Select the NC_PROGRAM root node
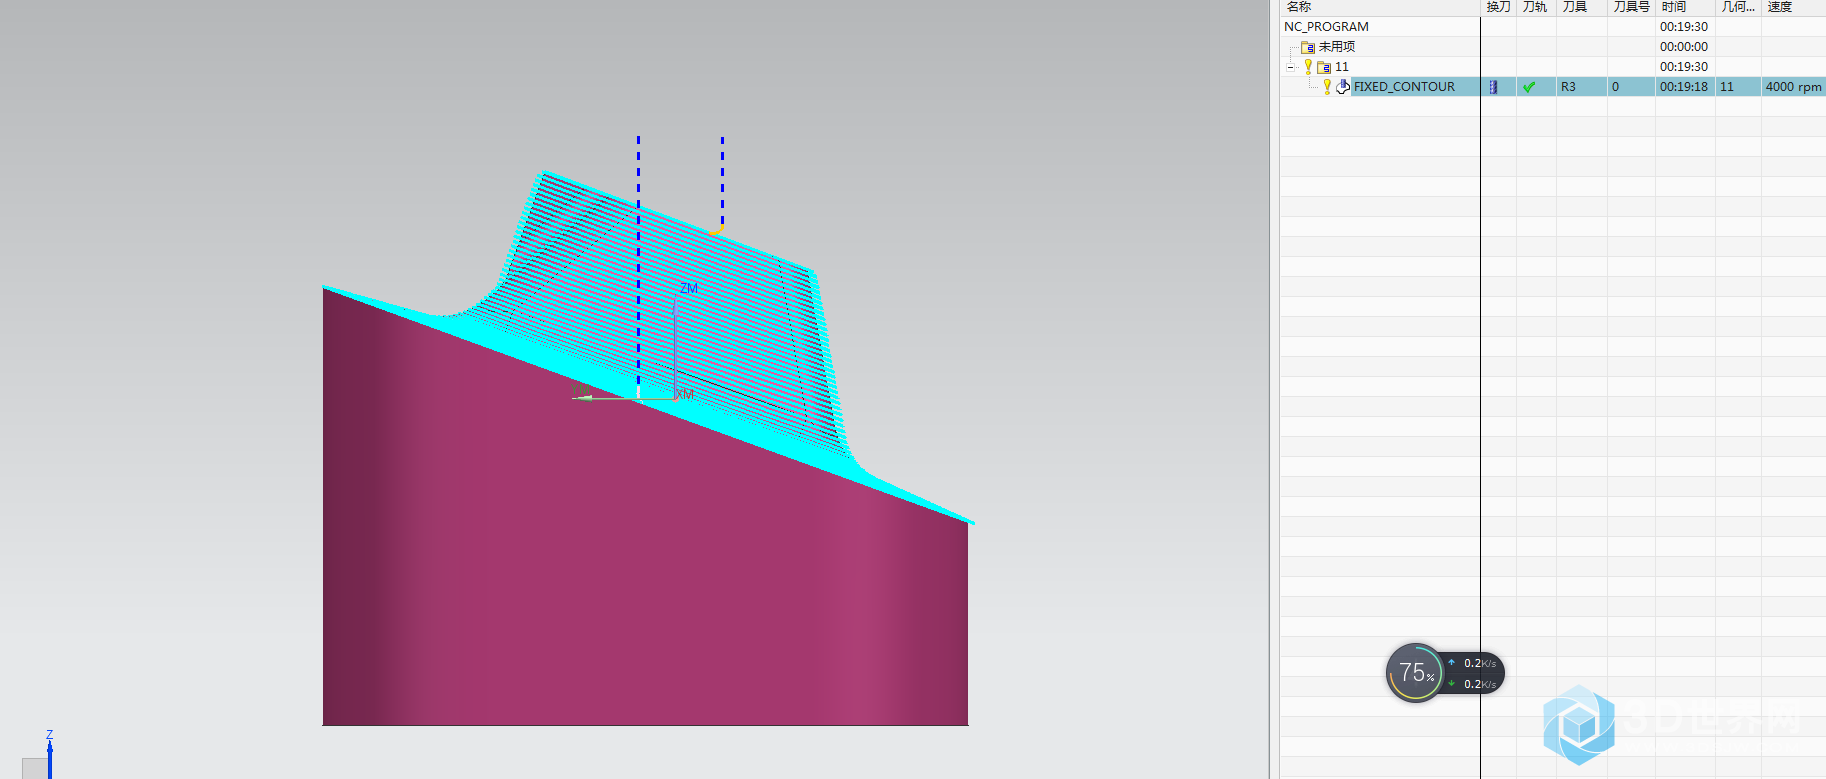The width and height of the screenshot is (1826, 779). tap(1326, 27)
